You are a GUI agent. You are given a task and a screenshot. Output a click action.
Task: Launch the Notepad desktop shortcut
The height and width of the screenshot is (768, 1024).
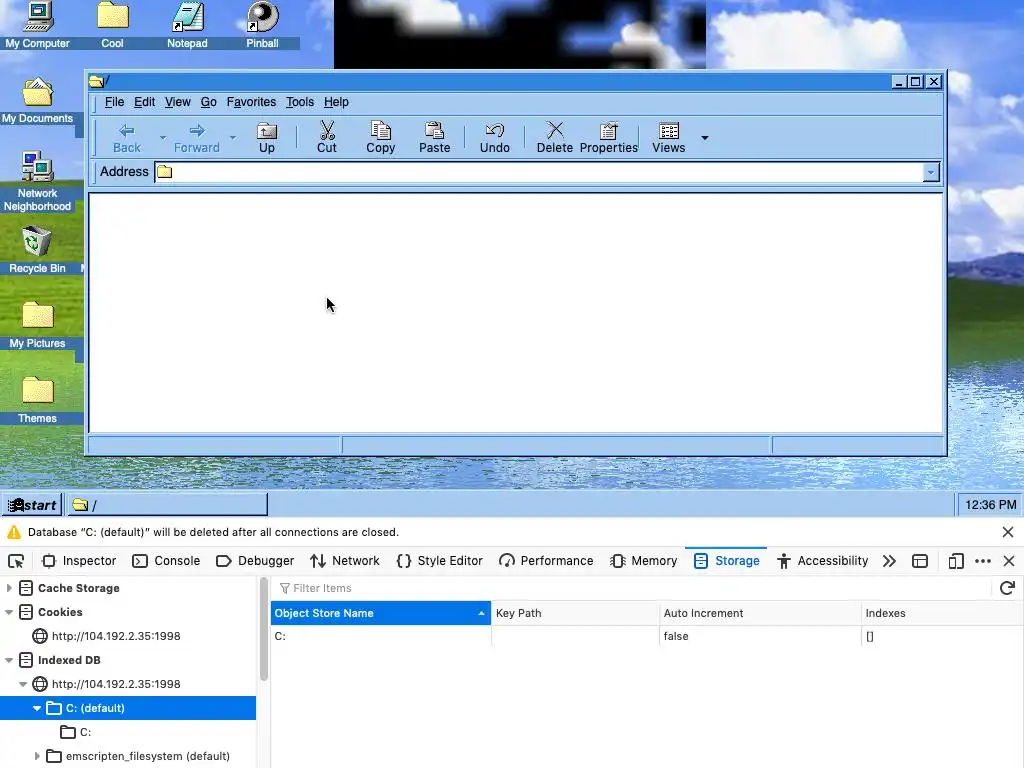tap(187, 25)
